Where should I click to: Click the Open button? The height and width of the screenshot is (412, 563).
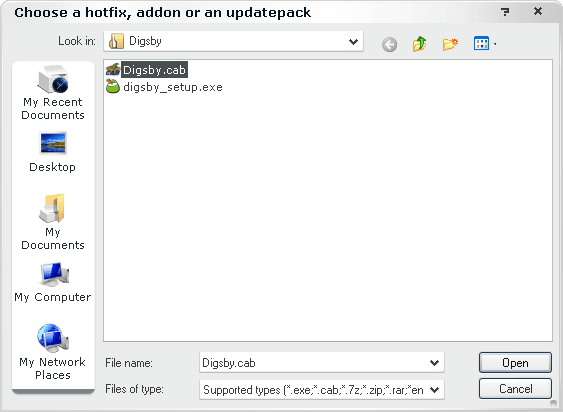coord(515,363)
